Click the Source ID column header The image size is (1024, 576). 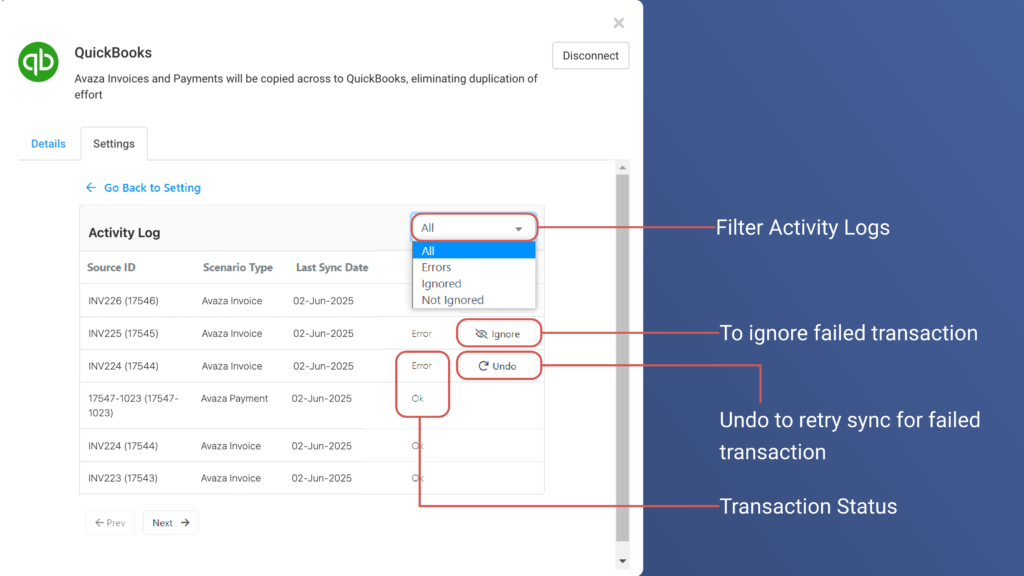coord(111,268)
